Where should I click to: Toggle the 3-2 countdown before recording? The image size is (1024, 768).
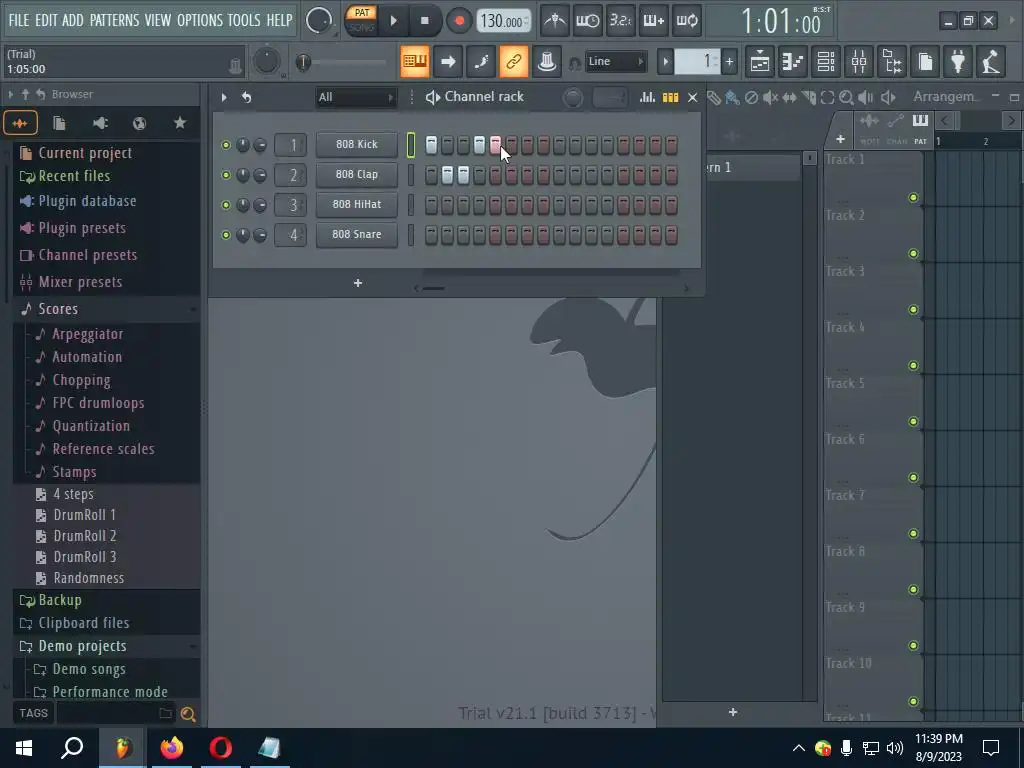coord(620,21)
